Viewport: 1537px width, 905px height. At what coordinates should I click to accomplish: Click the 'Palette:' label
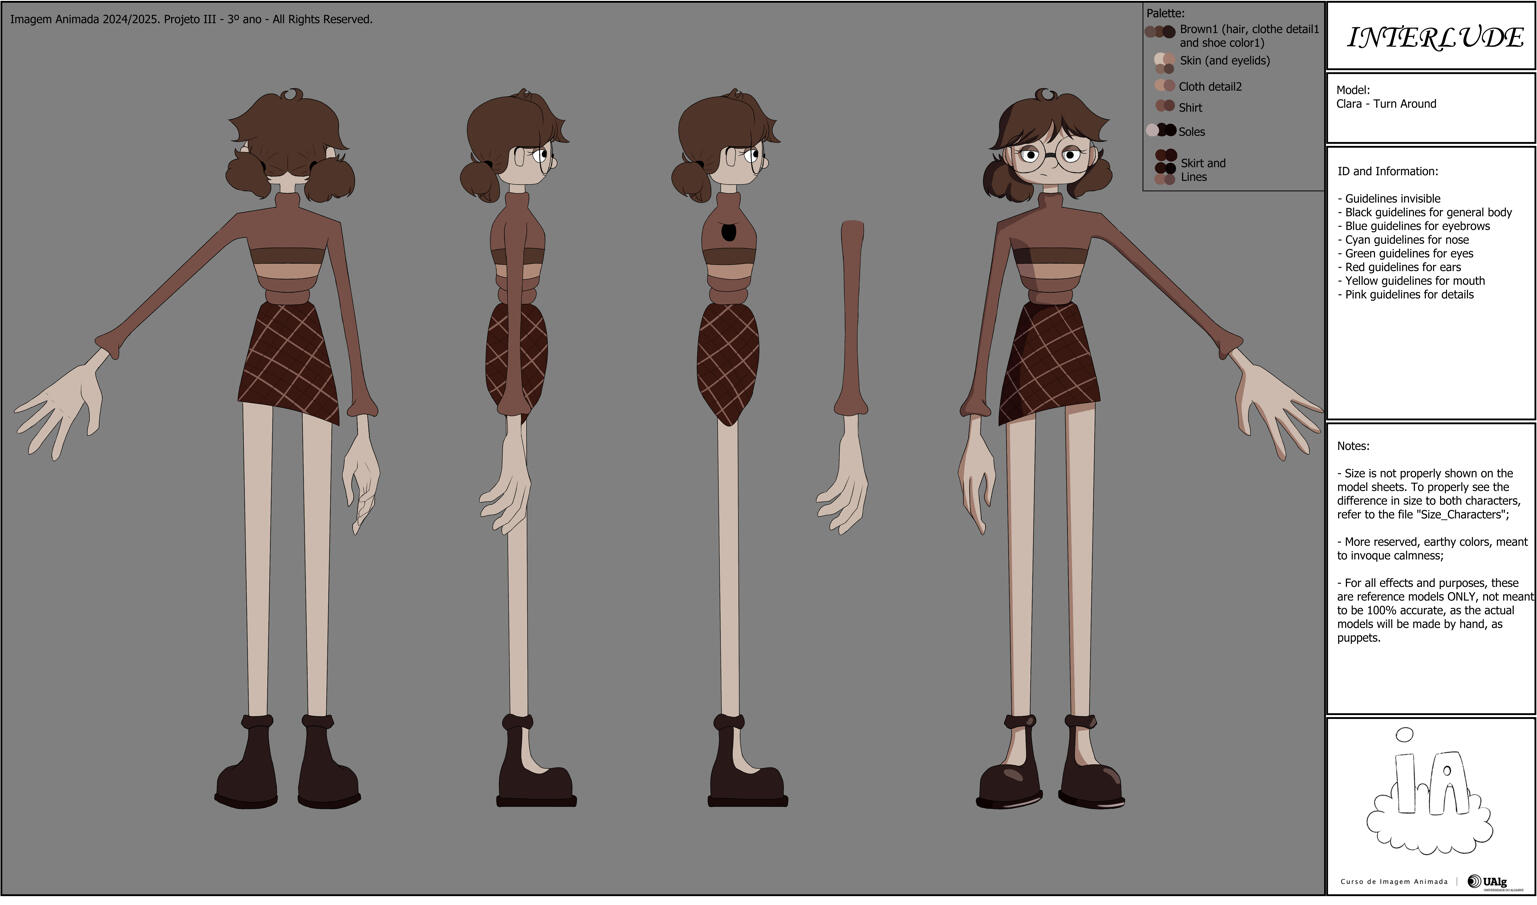1165,13
